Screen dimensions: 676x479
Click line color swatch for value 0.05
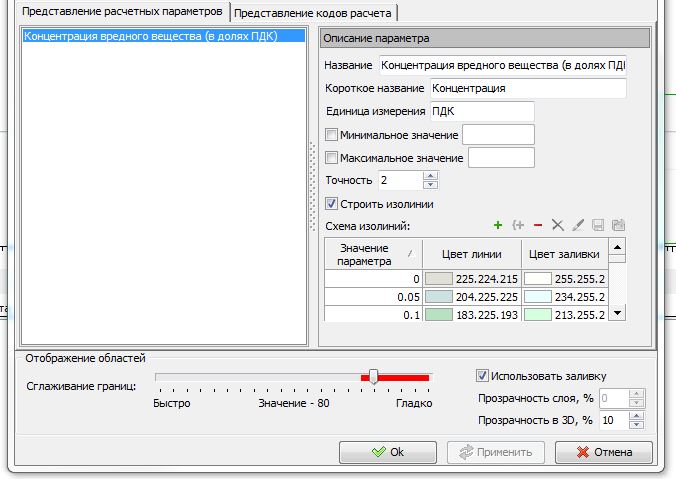click(x=438, y=297)
